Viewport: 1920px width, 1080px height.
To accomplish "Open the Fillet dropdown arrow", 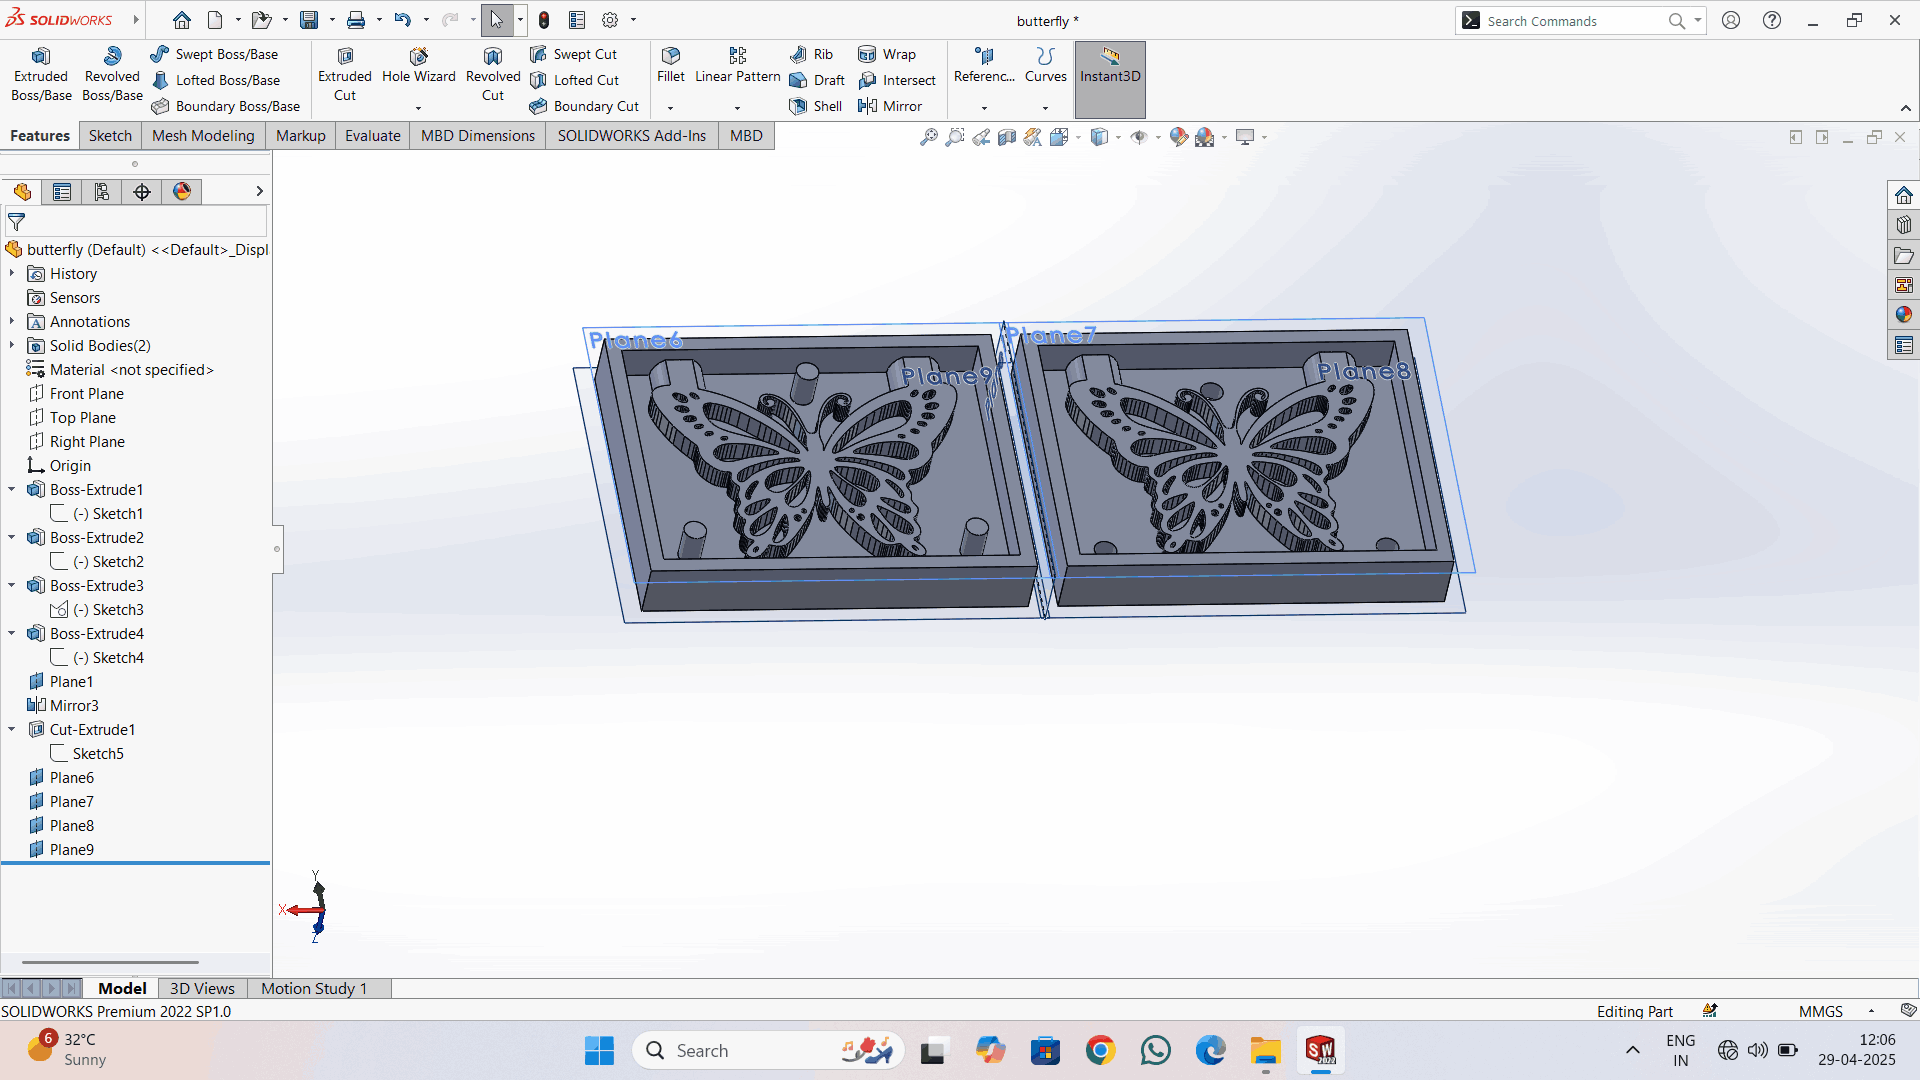I will (x=671, y=108).
